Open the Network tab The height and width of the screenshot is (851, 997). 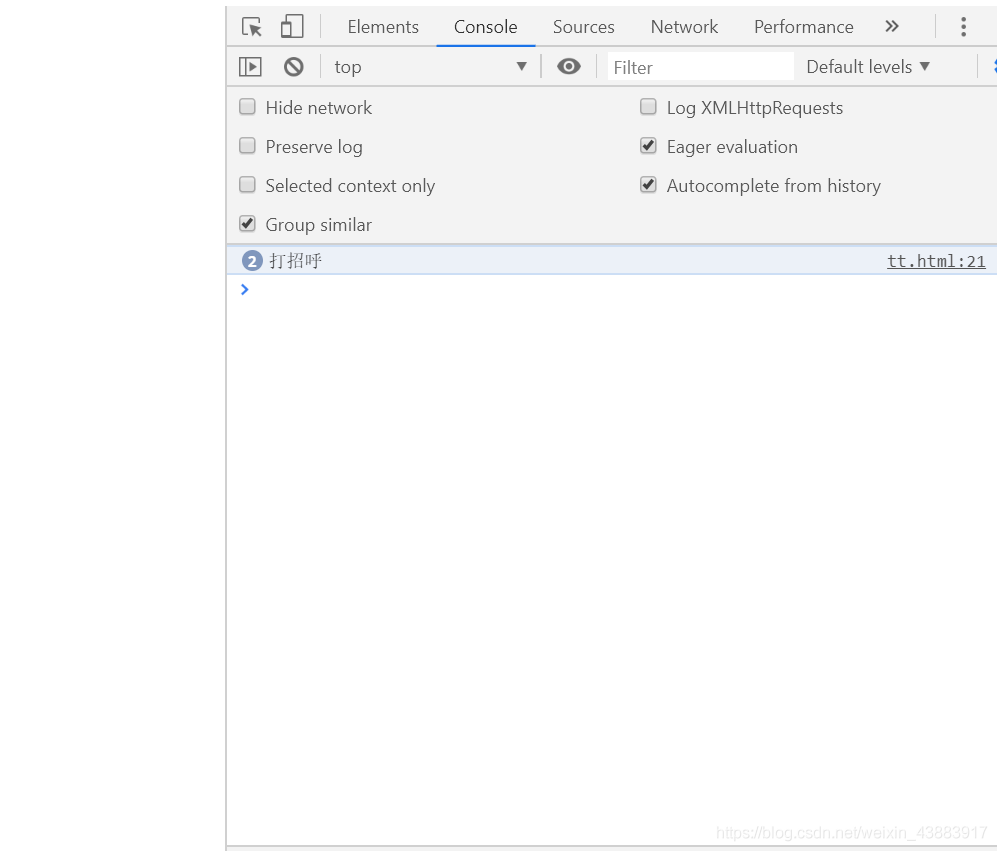684,27
